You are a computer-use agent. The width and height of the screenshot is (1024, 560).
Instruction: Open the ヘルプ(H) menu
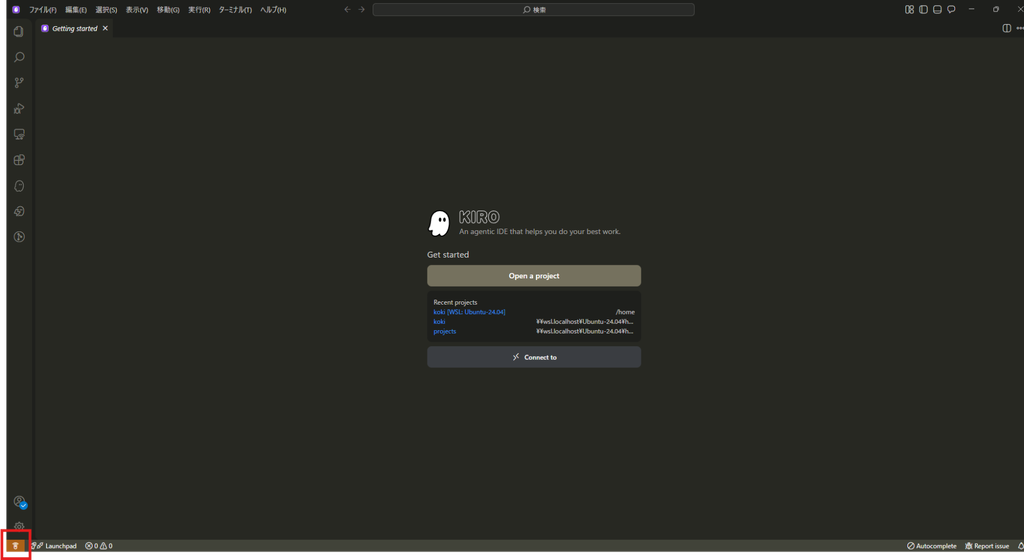(x=273, y=10)
